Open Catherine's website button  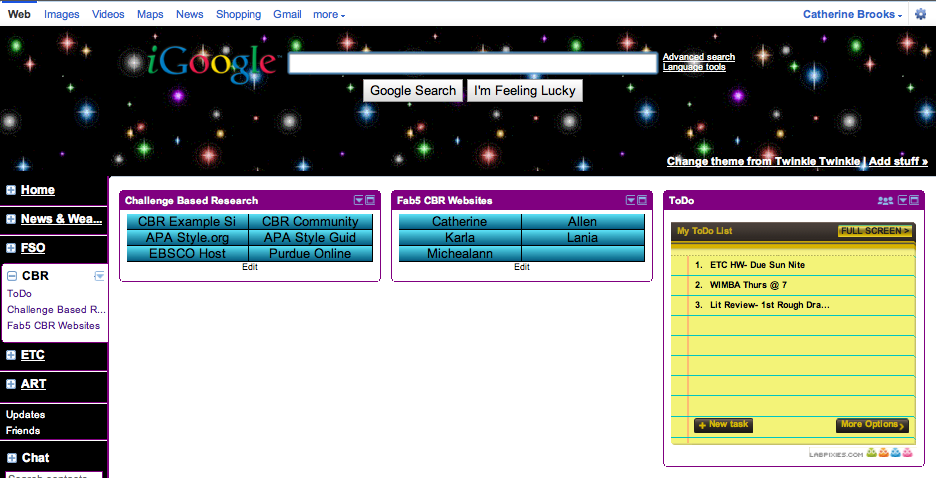pyautogui.click(x=460, y=221)
